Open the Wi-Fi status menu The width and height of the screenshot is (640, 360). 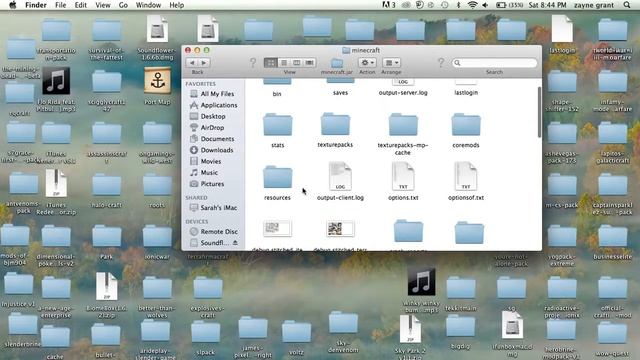click(472, 5)
